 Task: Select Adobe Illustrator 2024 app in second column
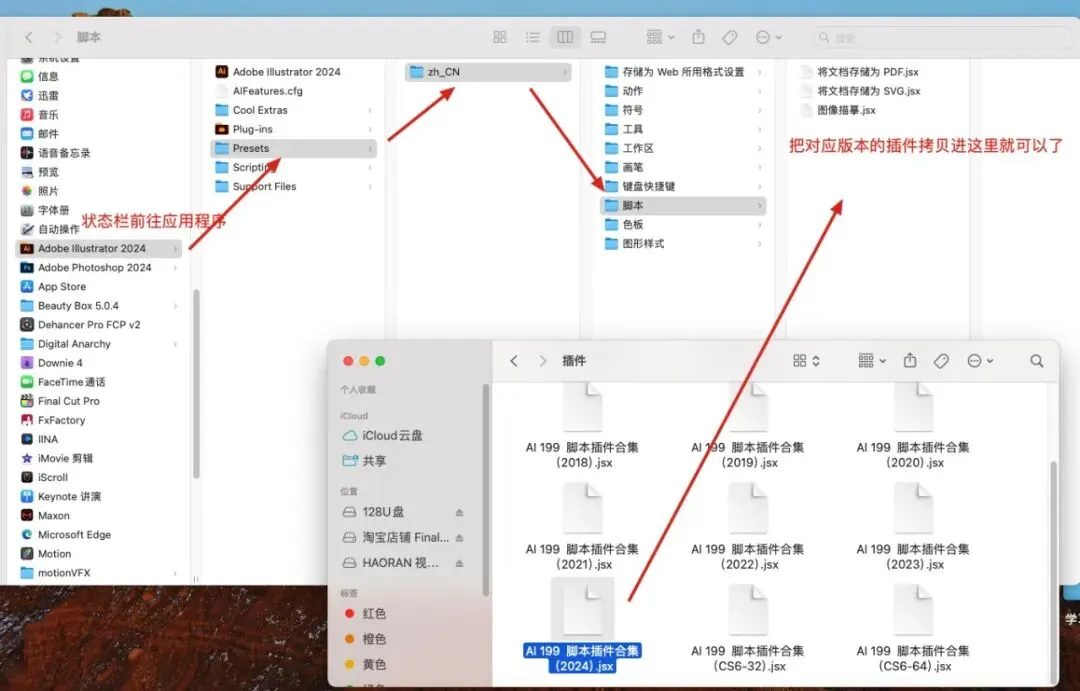[293, 72]
